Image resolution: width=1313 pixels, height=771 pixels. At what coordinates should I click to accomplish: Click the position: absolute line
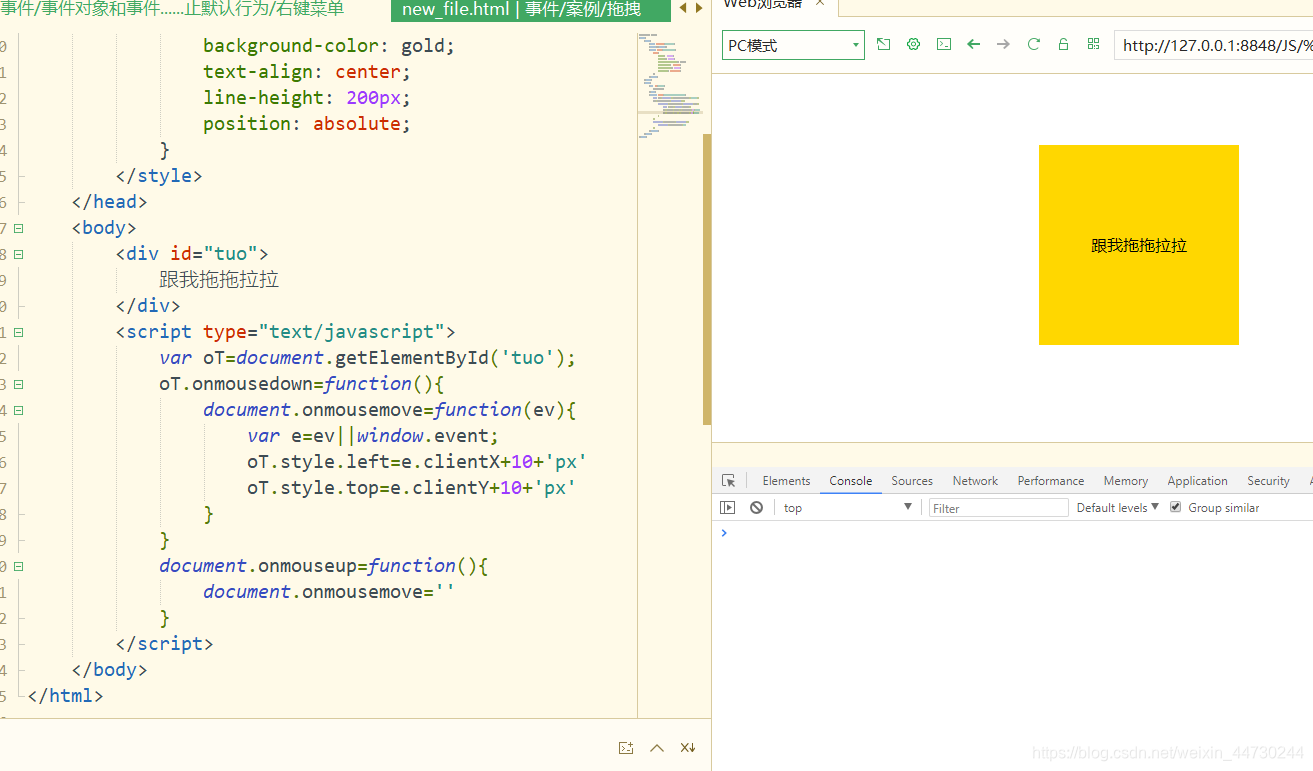point(307,124)
